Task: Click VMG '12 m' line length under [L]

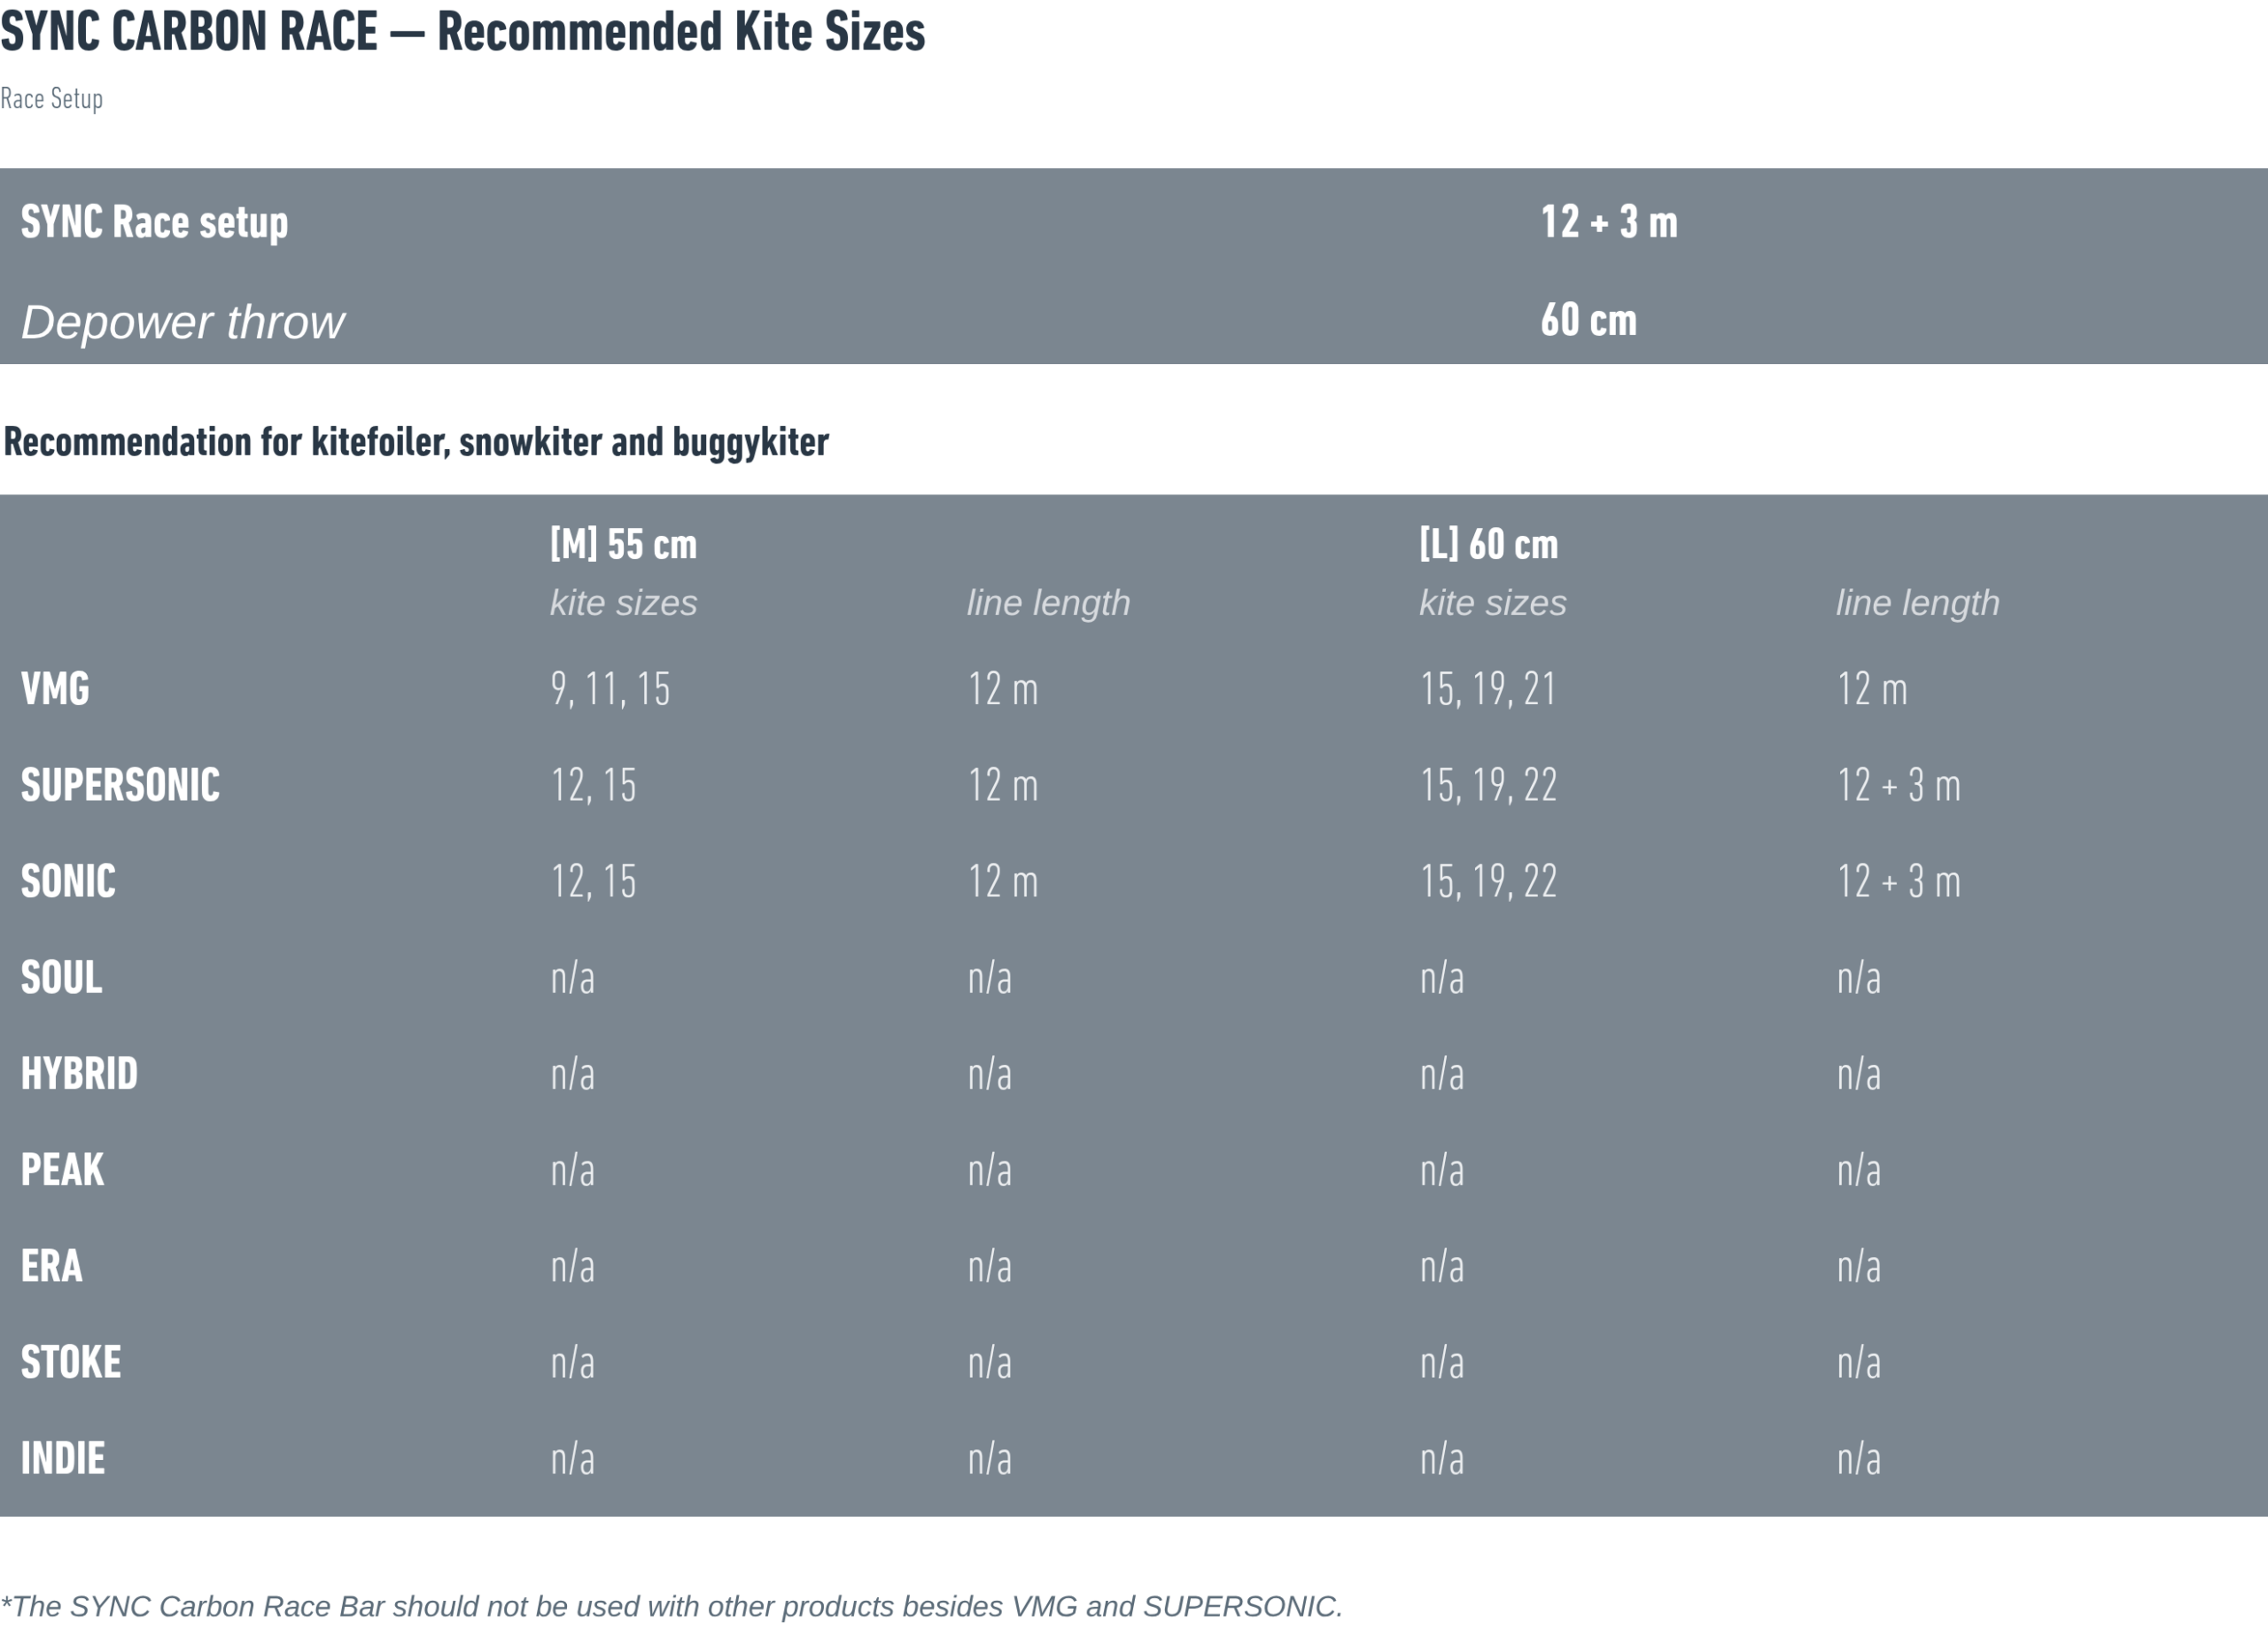Action: pyautogui.click(x=1872, y=689)
